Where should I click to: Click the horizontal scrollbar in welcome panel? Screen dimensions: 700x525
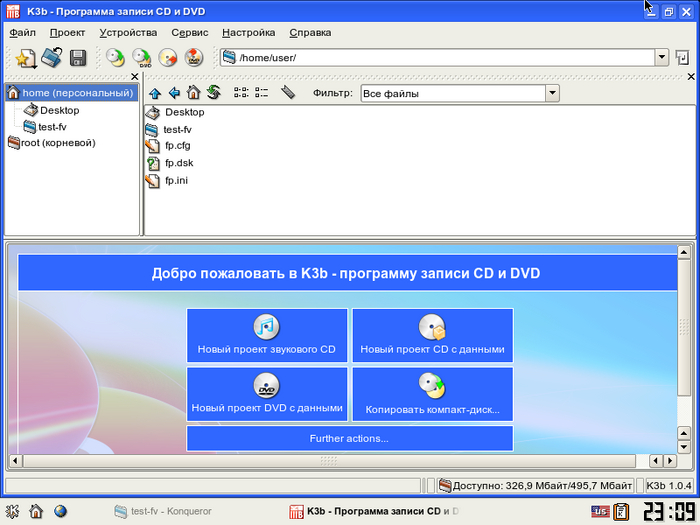pos(329,461)
